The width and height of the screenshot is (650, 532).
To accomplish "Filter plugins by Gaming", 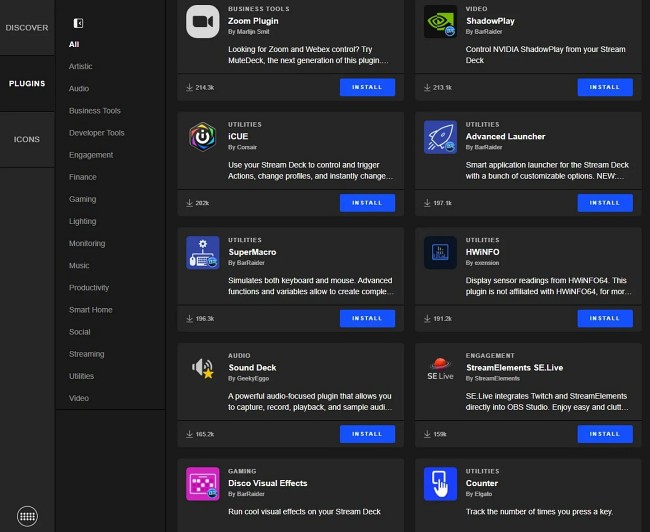I will tap(82, 199).
